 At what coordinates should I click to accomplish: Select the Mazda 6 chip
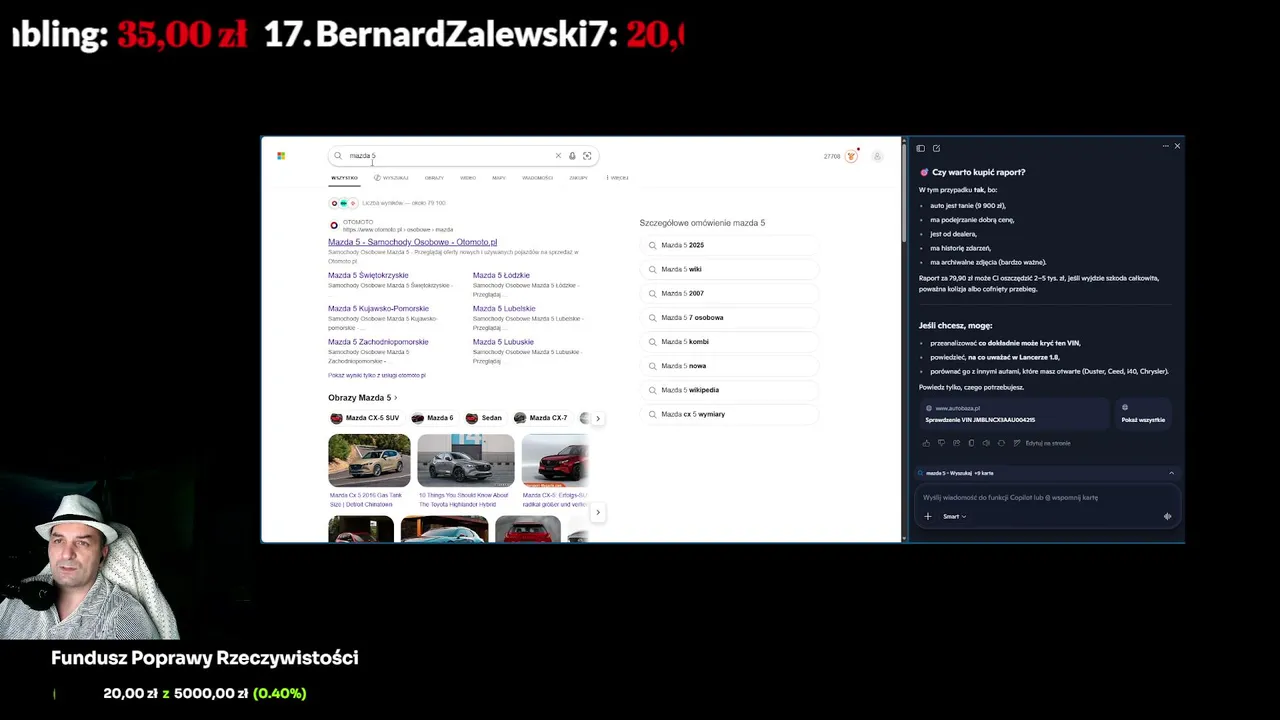[433, 418]
